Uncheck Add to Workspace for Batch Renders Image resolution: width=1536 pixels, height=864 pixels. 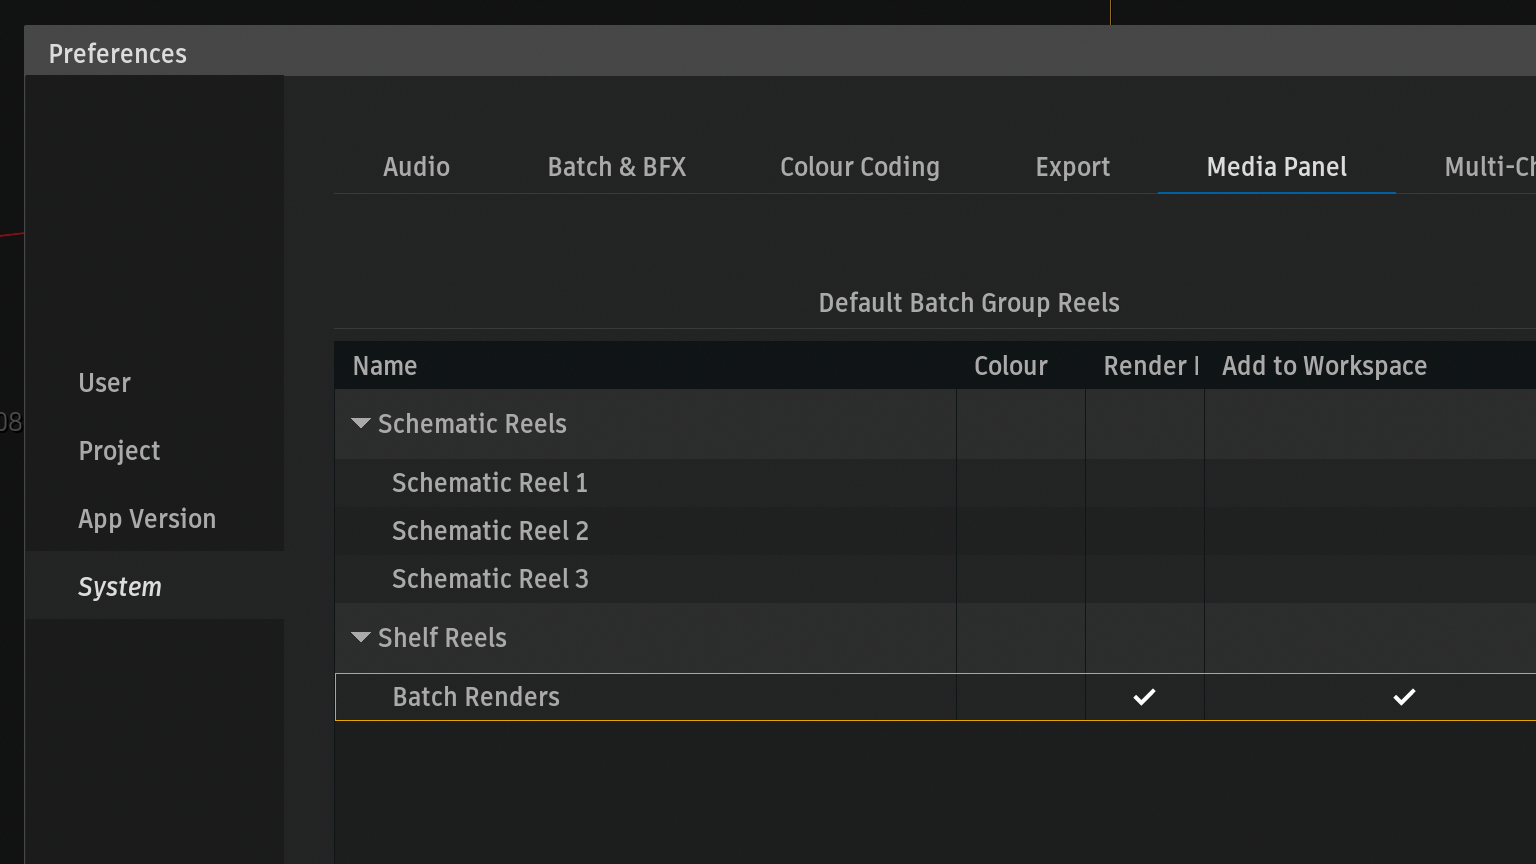[1404, 697]
